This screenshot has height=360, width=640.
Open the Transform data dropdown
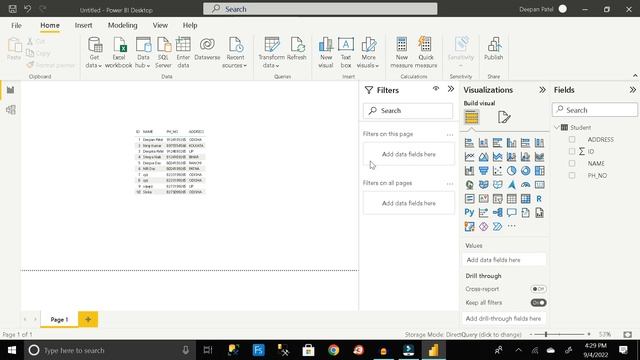(271, 53)
